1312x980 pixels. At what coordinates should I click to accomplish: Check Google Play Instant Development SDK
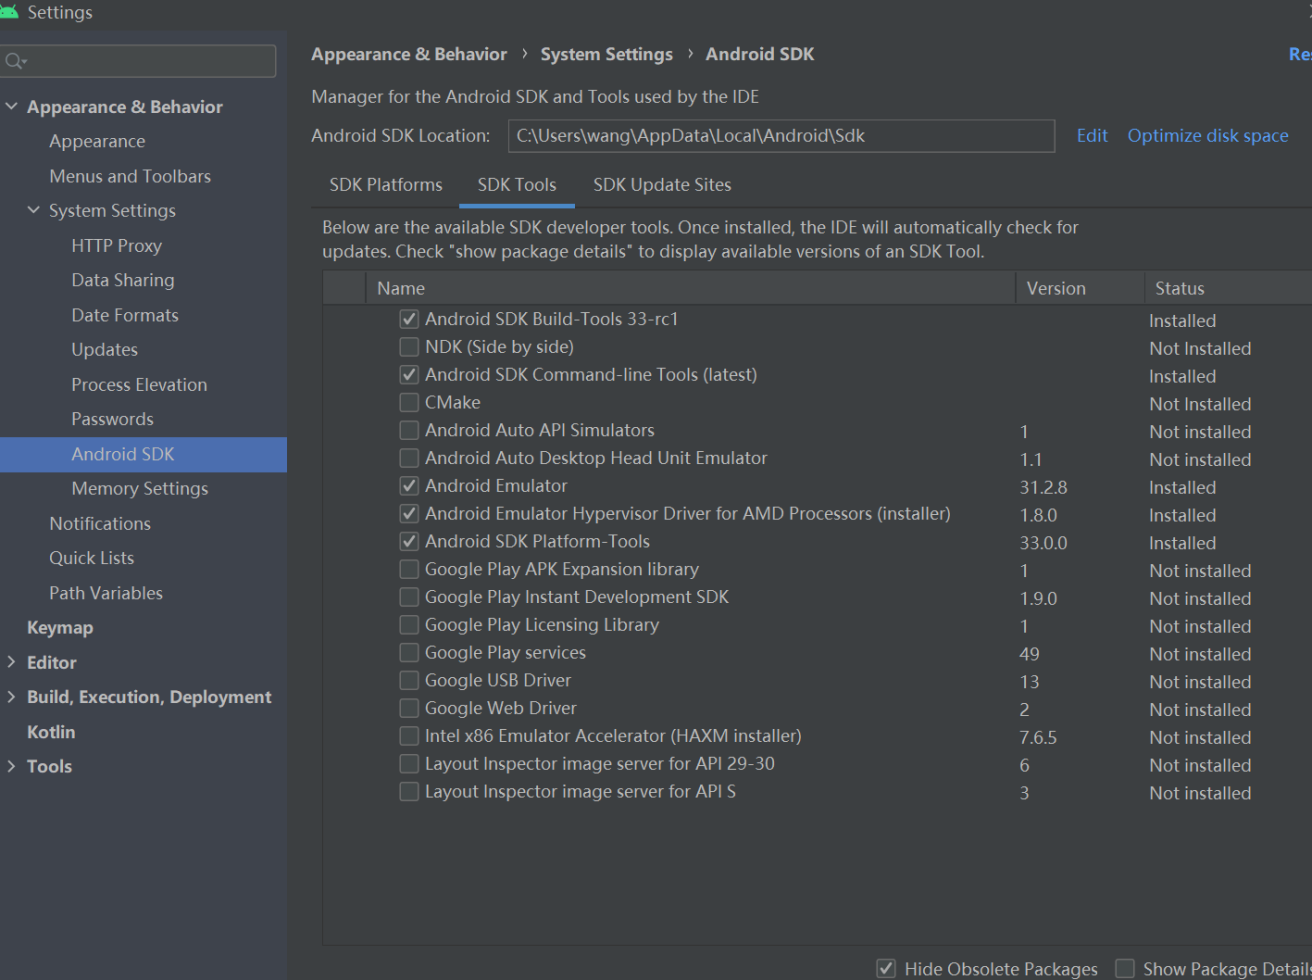409,598
